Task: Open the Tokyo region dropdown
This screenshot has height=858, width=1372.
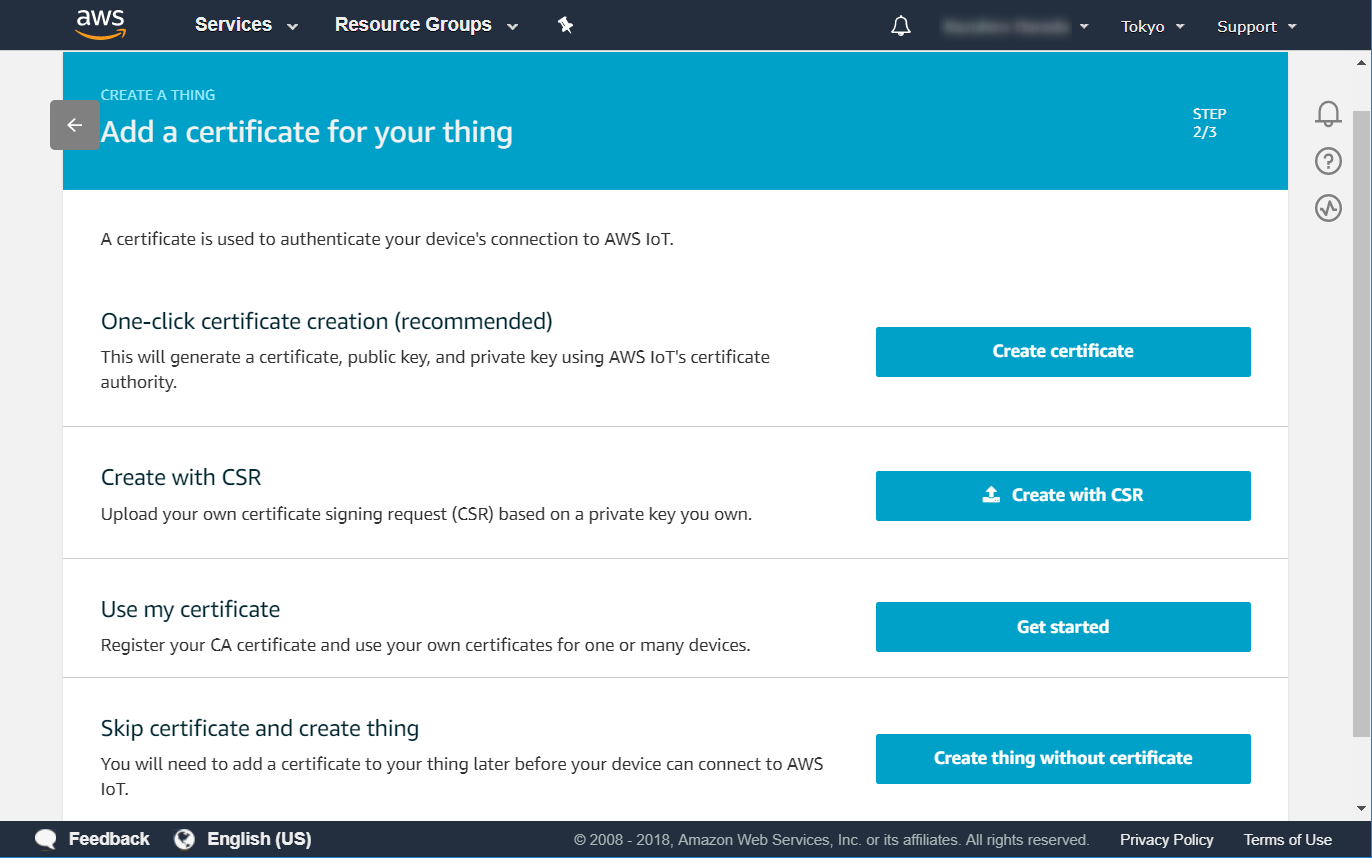Action: (1152, 27)
